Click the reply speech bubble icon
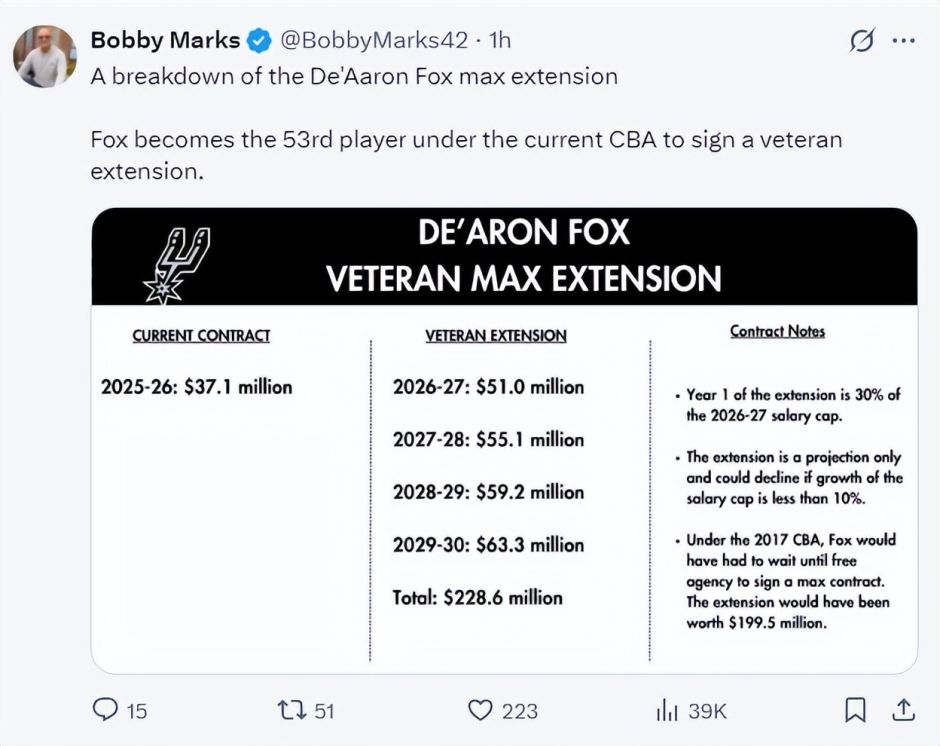The height and width of the screenshot is (746, 940). [x=106, y=710]
